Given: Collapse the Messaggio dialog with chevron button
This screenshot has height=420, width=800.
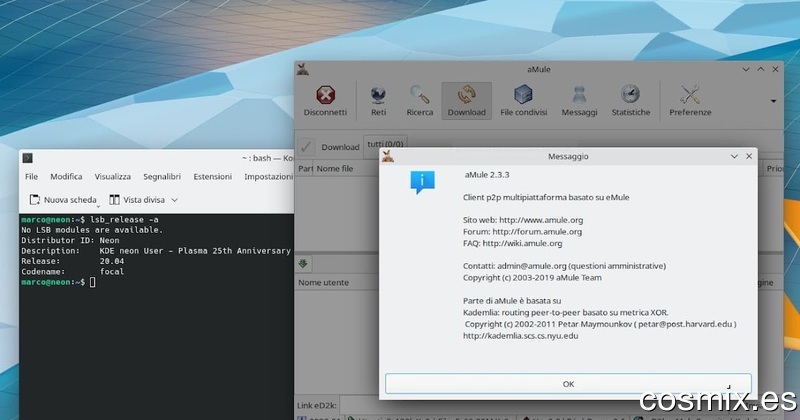Looking at the screenshot, I should click(734, 156).
